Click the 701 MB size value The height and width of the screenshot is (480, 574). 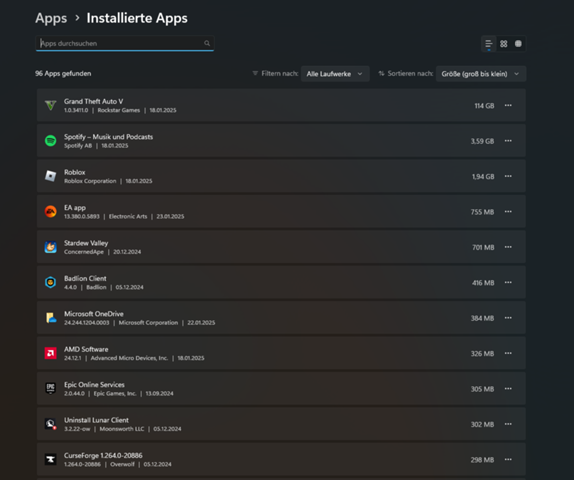coord(483,248)
